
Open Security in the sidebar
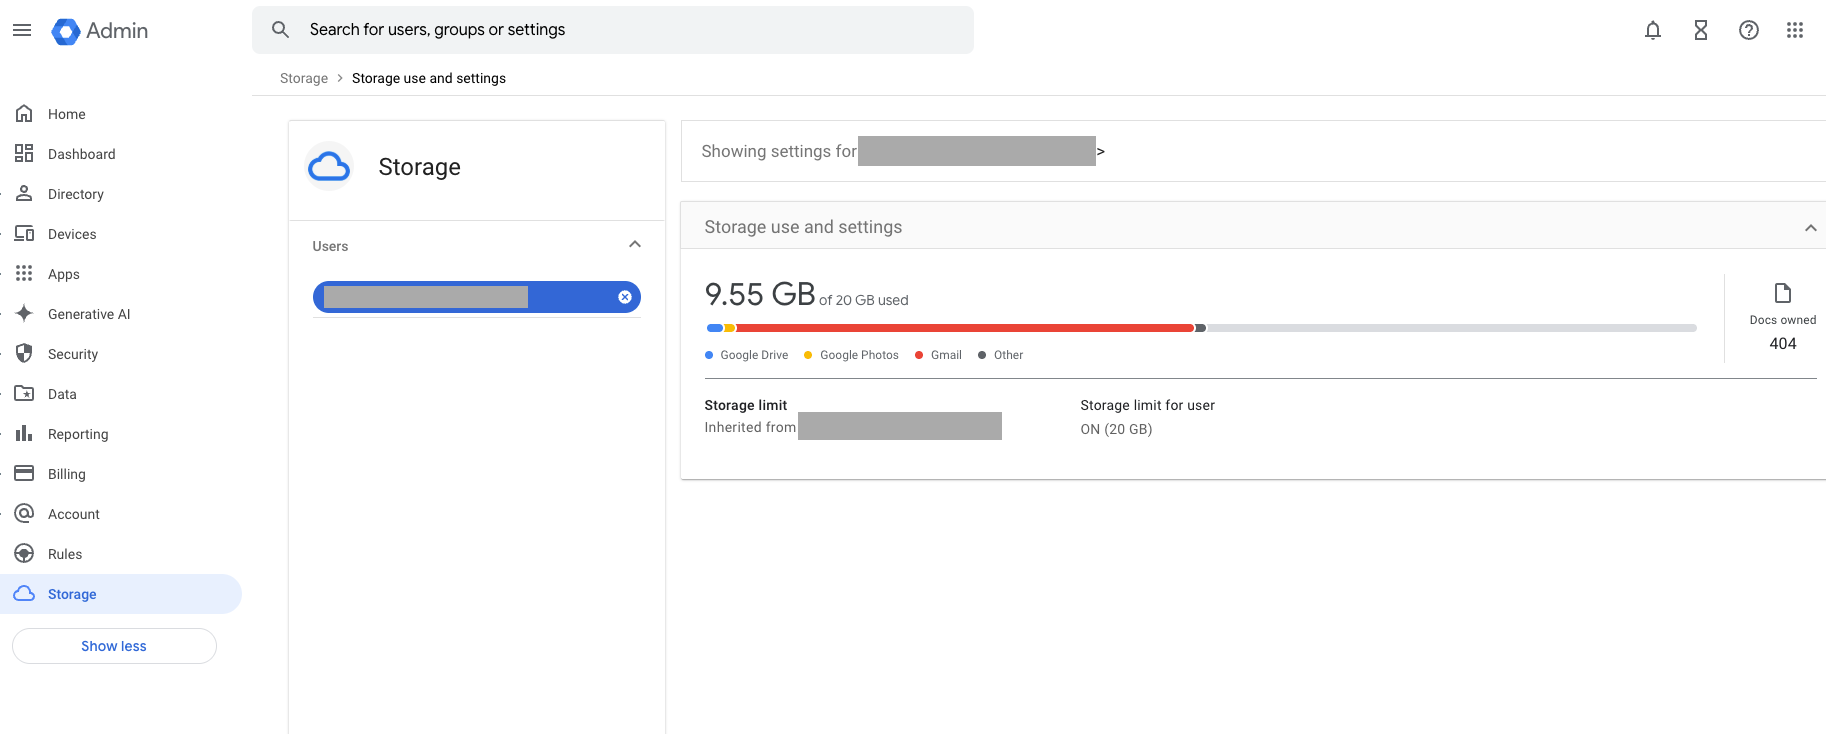73,354
